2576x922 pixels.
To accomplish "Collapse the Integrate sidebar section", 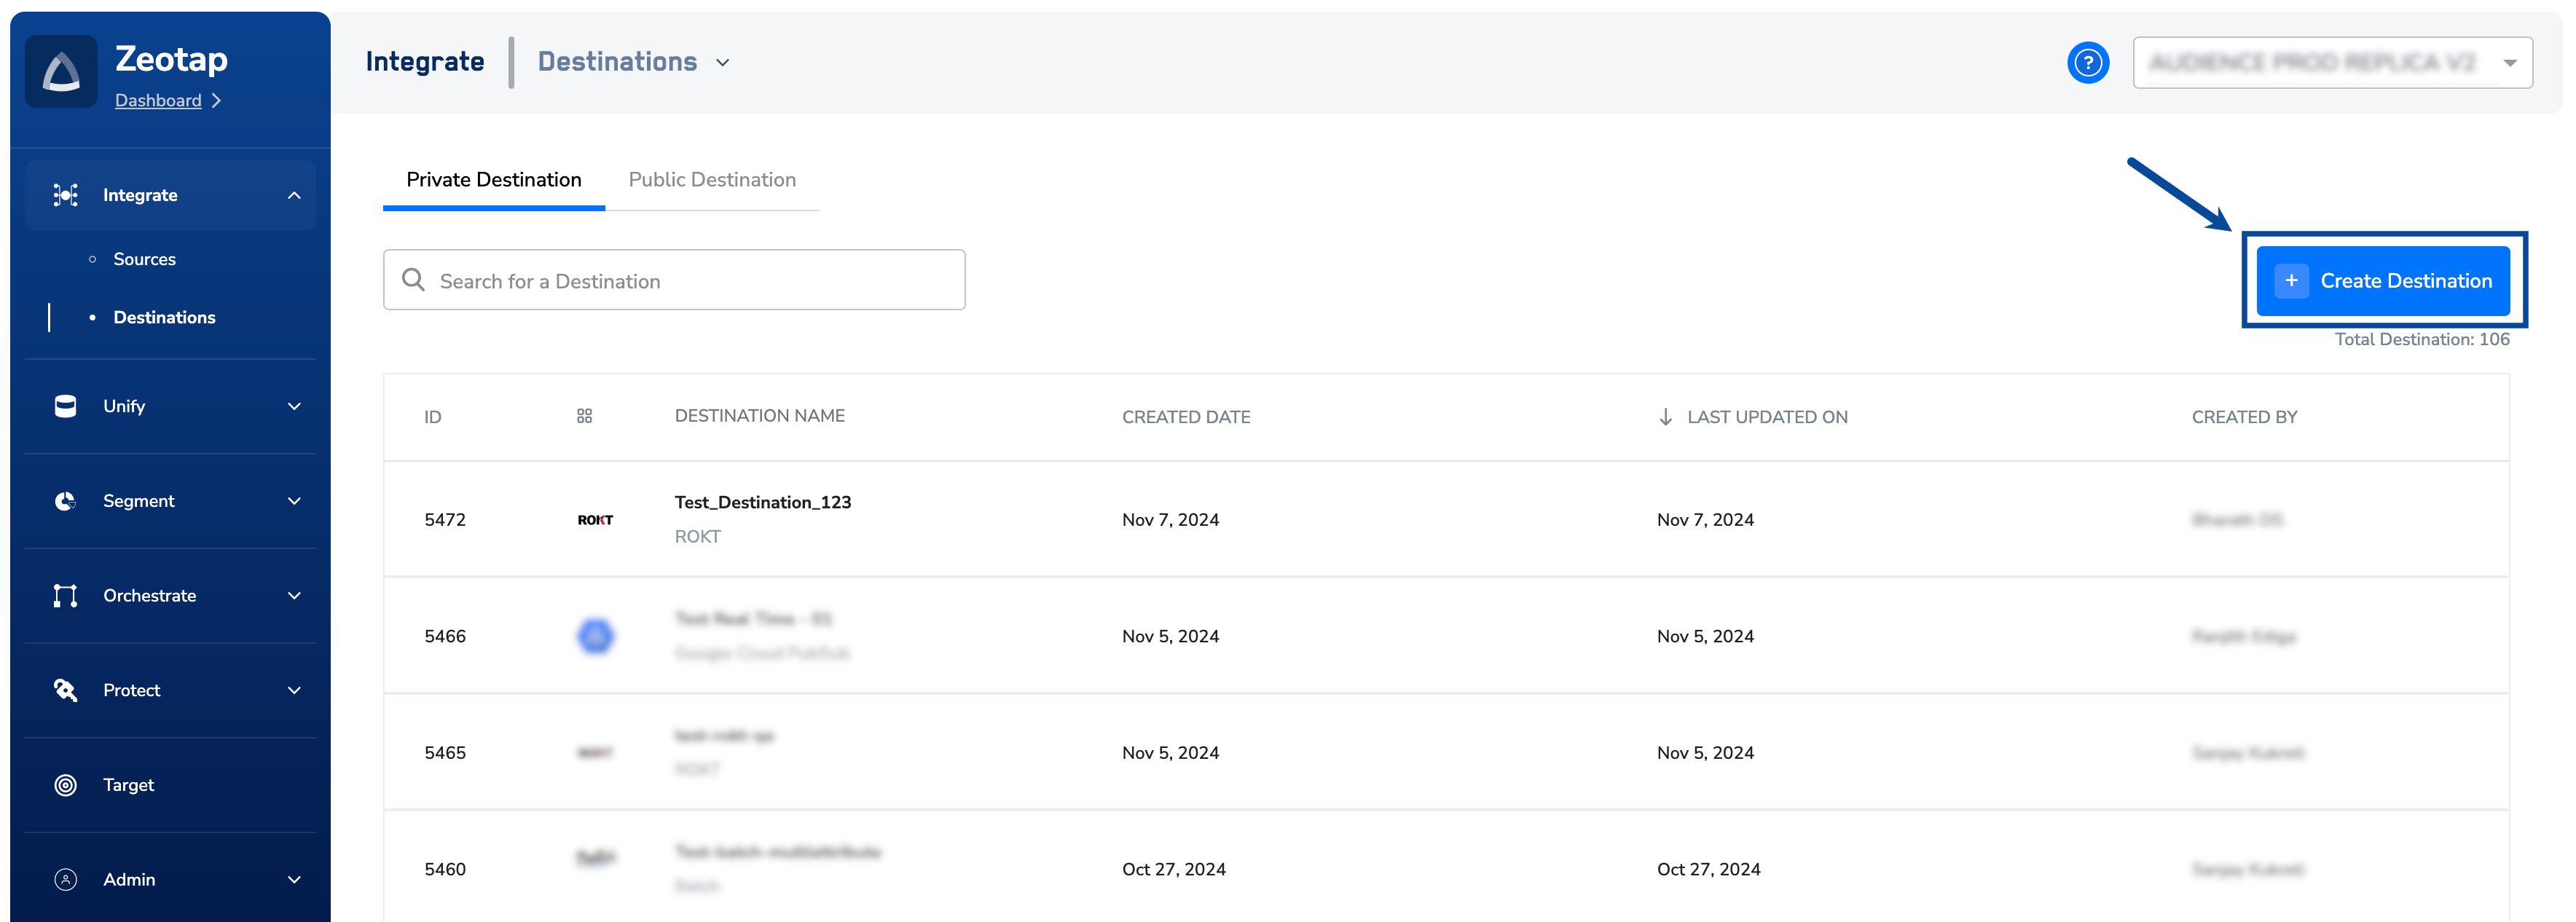I will [294, 195].
